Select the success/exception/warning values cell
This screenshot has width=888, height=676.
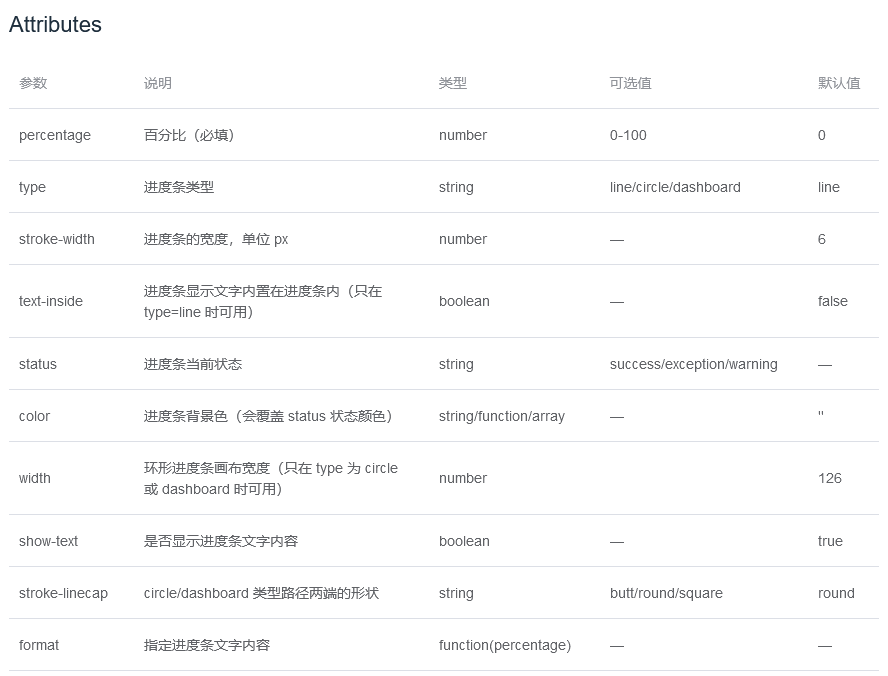point(695,364)
